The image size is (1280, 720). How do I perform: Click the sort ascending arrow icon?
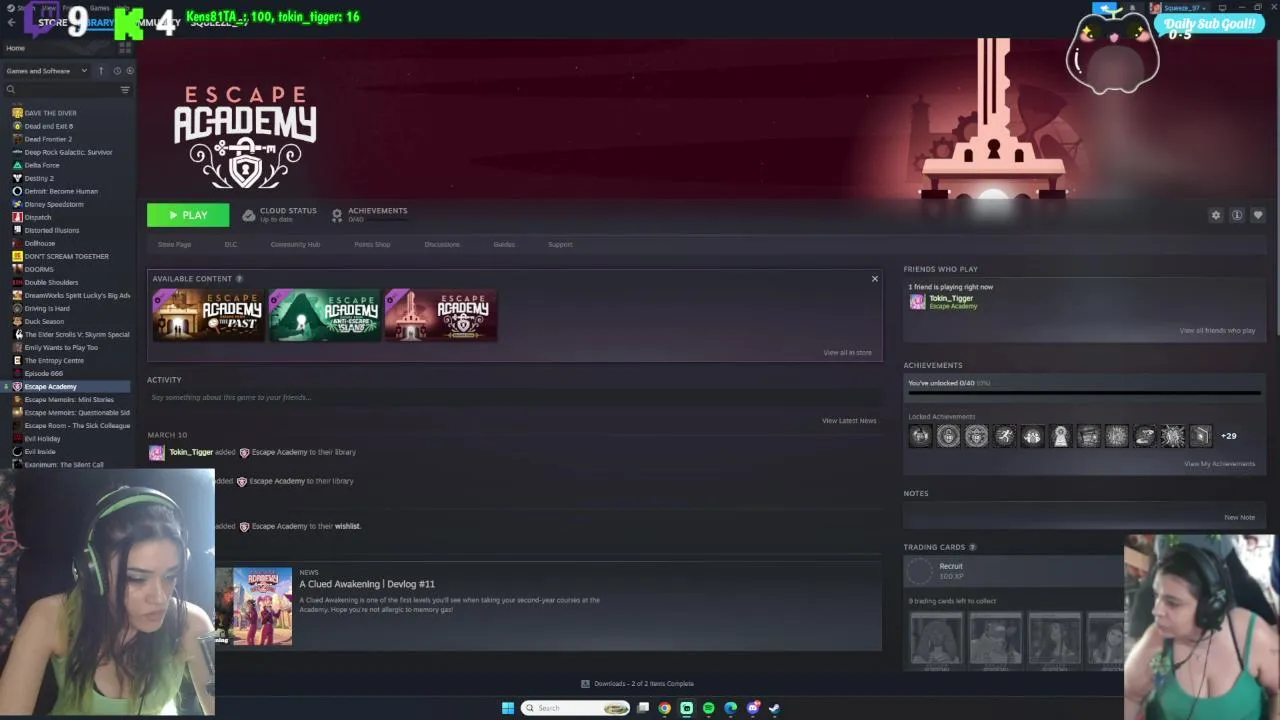pos(100,71)
